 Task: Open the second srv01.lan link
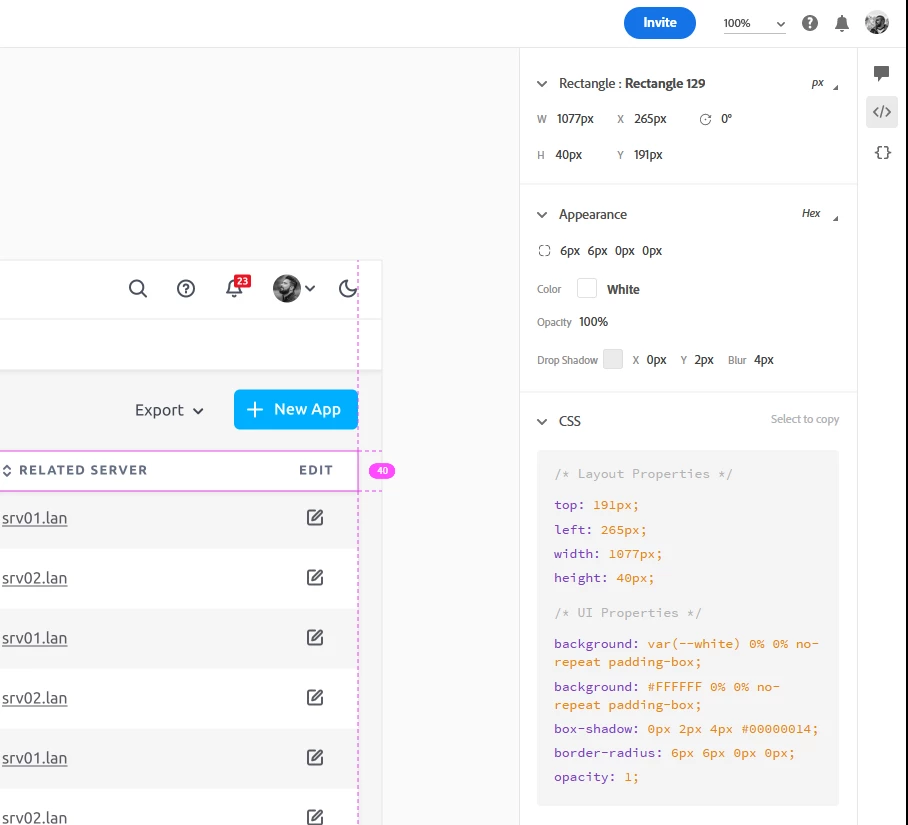click(x=35, y=638)
